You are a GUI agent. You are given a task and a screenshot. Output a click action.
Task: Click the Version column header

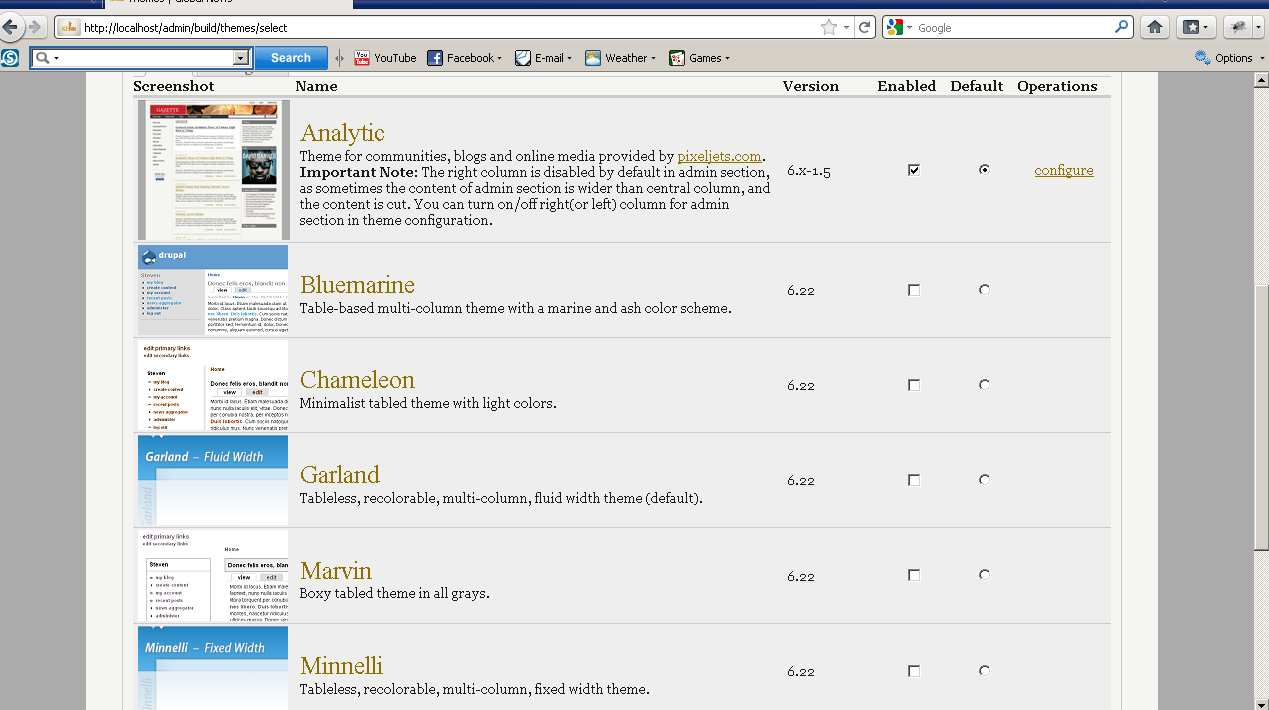(x=811, y=86)
